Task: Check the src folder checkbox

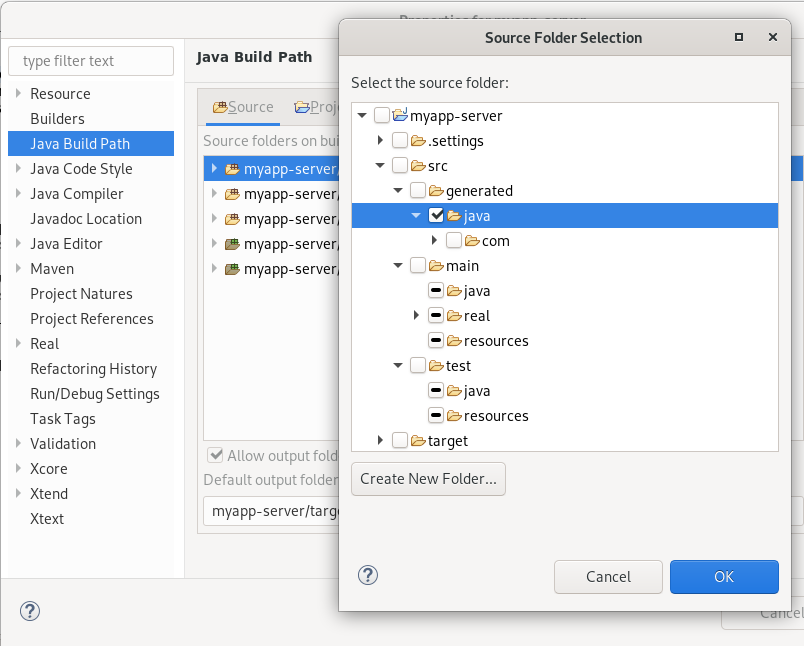Action: pos(400,165)
